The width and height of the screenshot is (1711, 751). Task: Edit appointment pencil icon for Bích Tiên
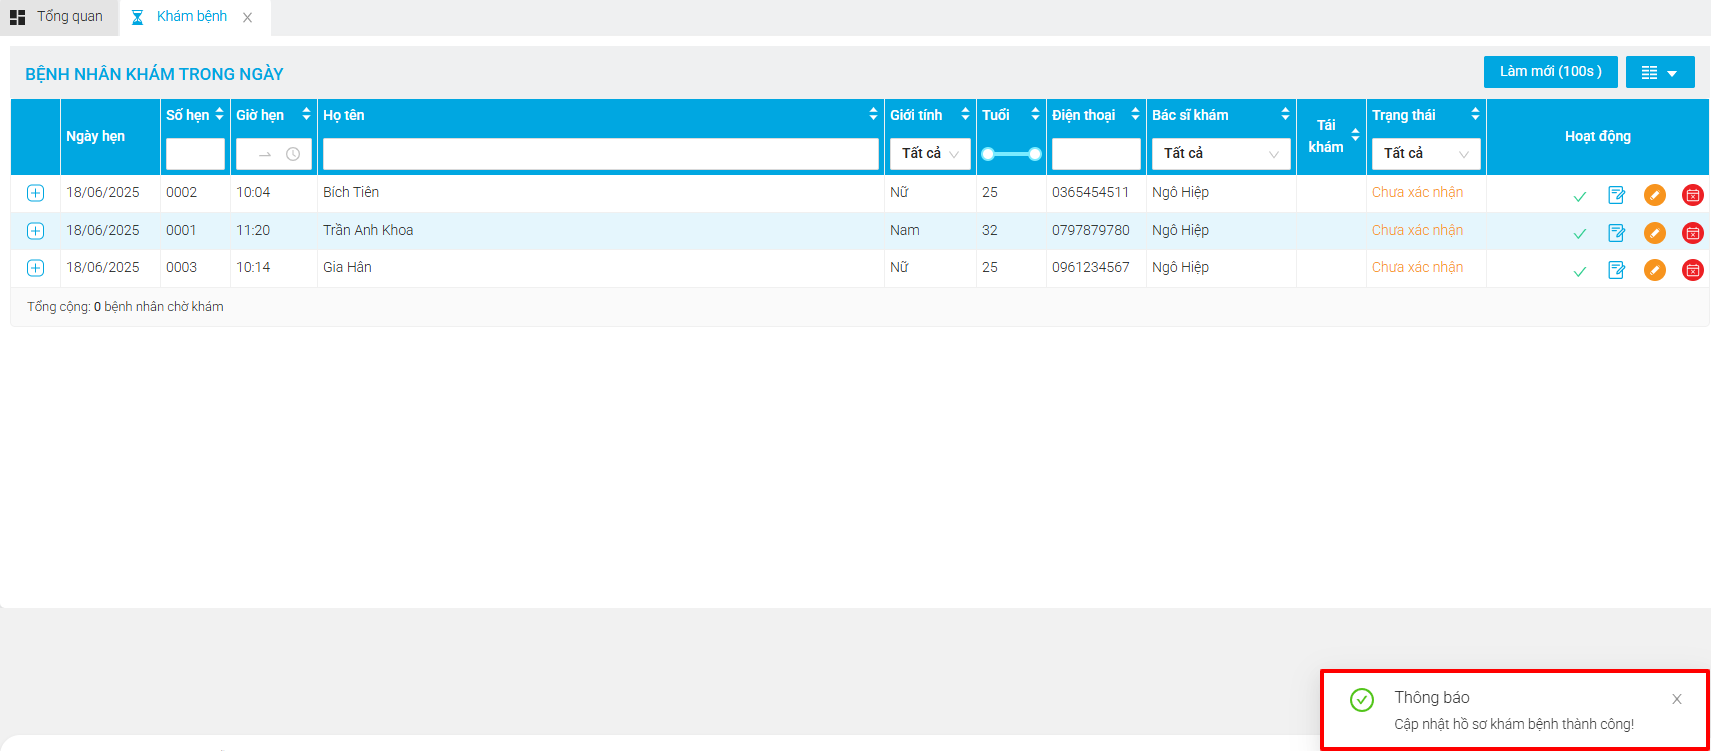click(1655, 195)
